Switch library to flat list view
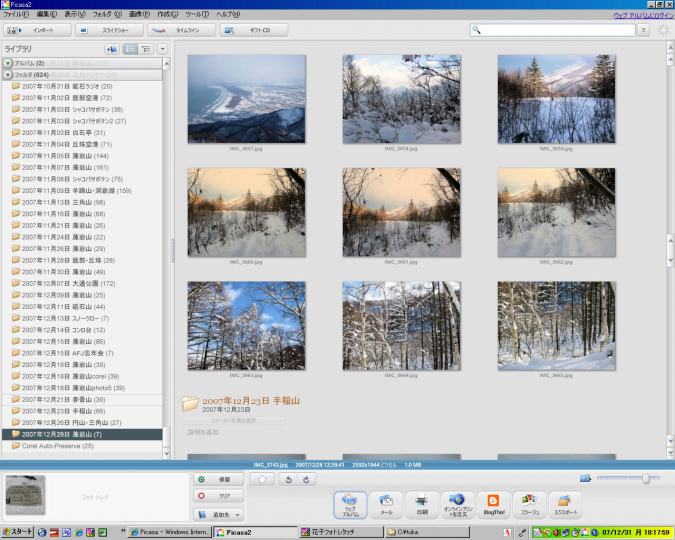Screen dimensions: 675x540 (x=130, y=48)
